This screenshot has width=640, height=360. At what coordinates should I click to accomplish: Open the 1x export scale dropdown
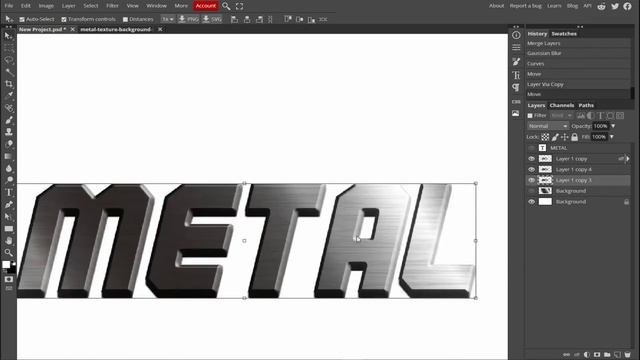point(167,19)
